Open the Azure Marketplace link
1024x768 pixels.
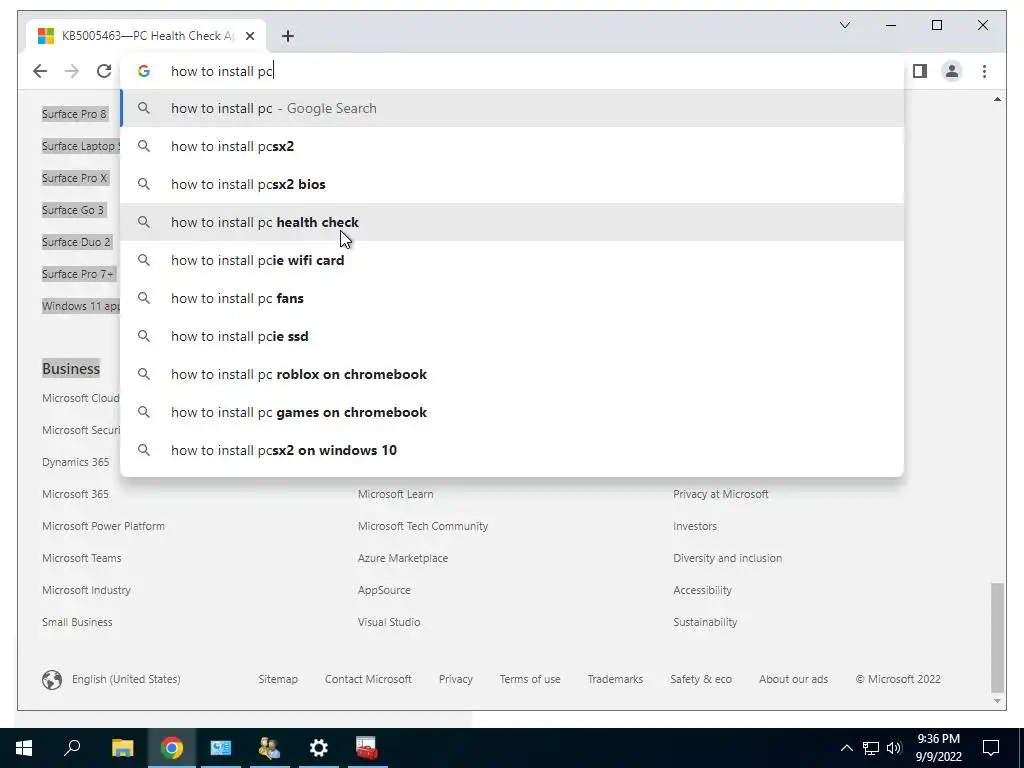(x=402, y=558)
